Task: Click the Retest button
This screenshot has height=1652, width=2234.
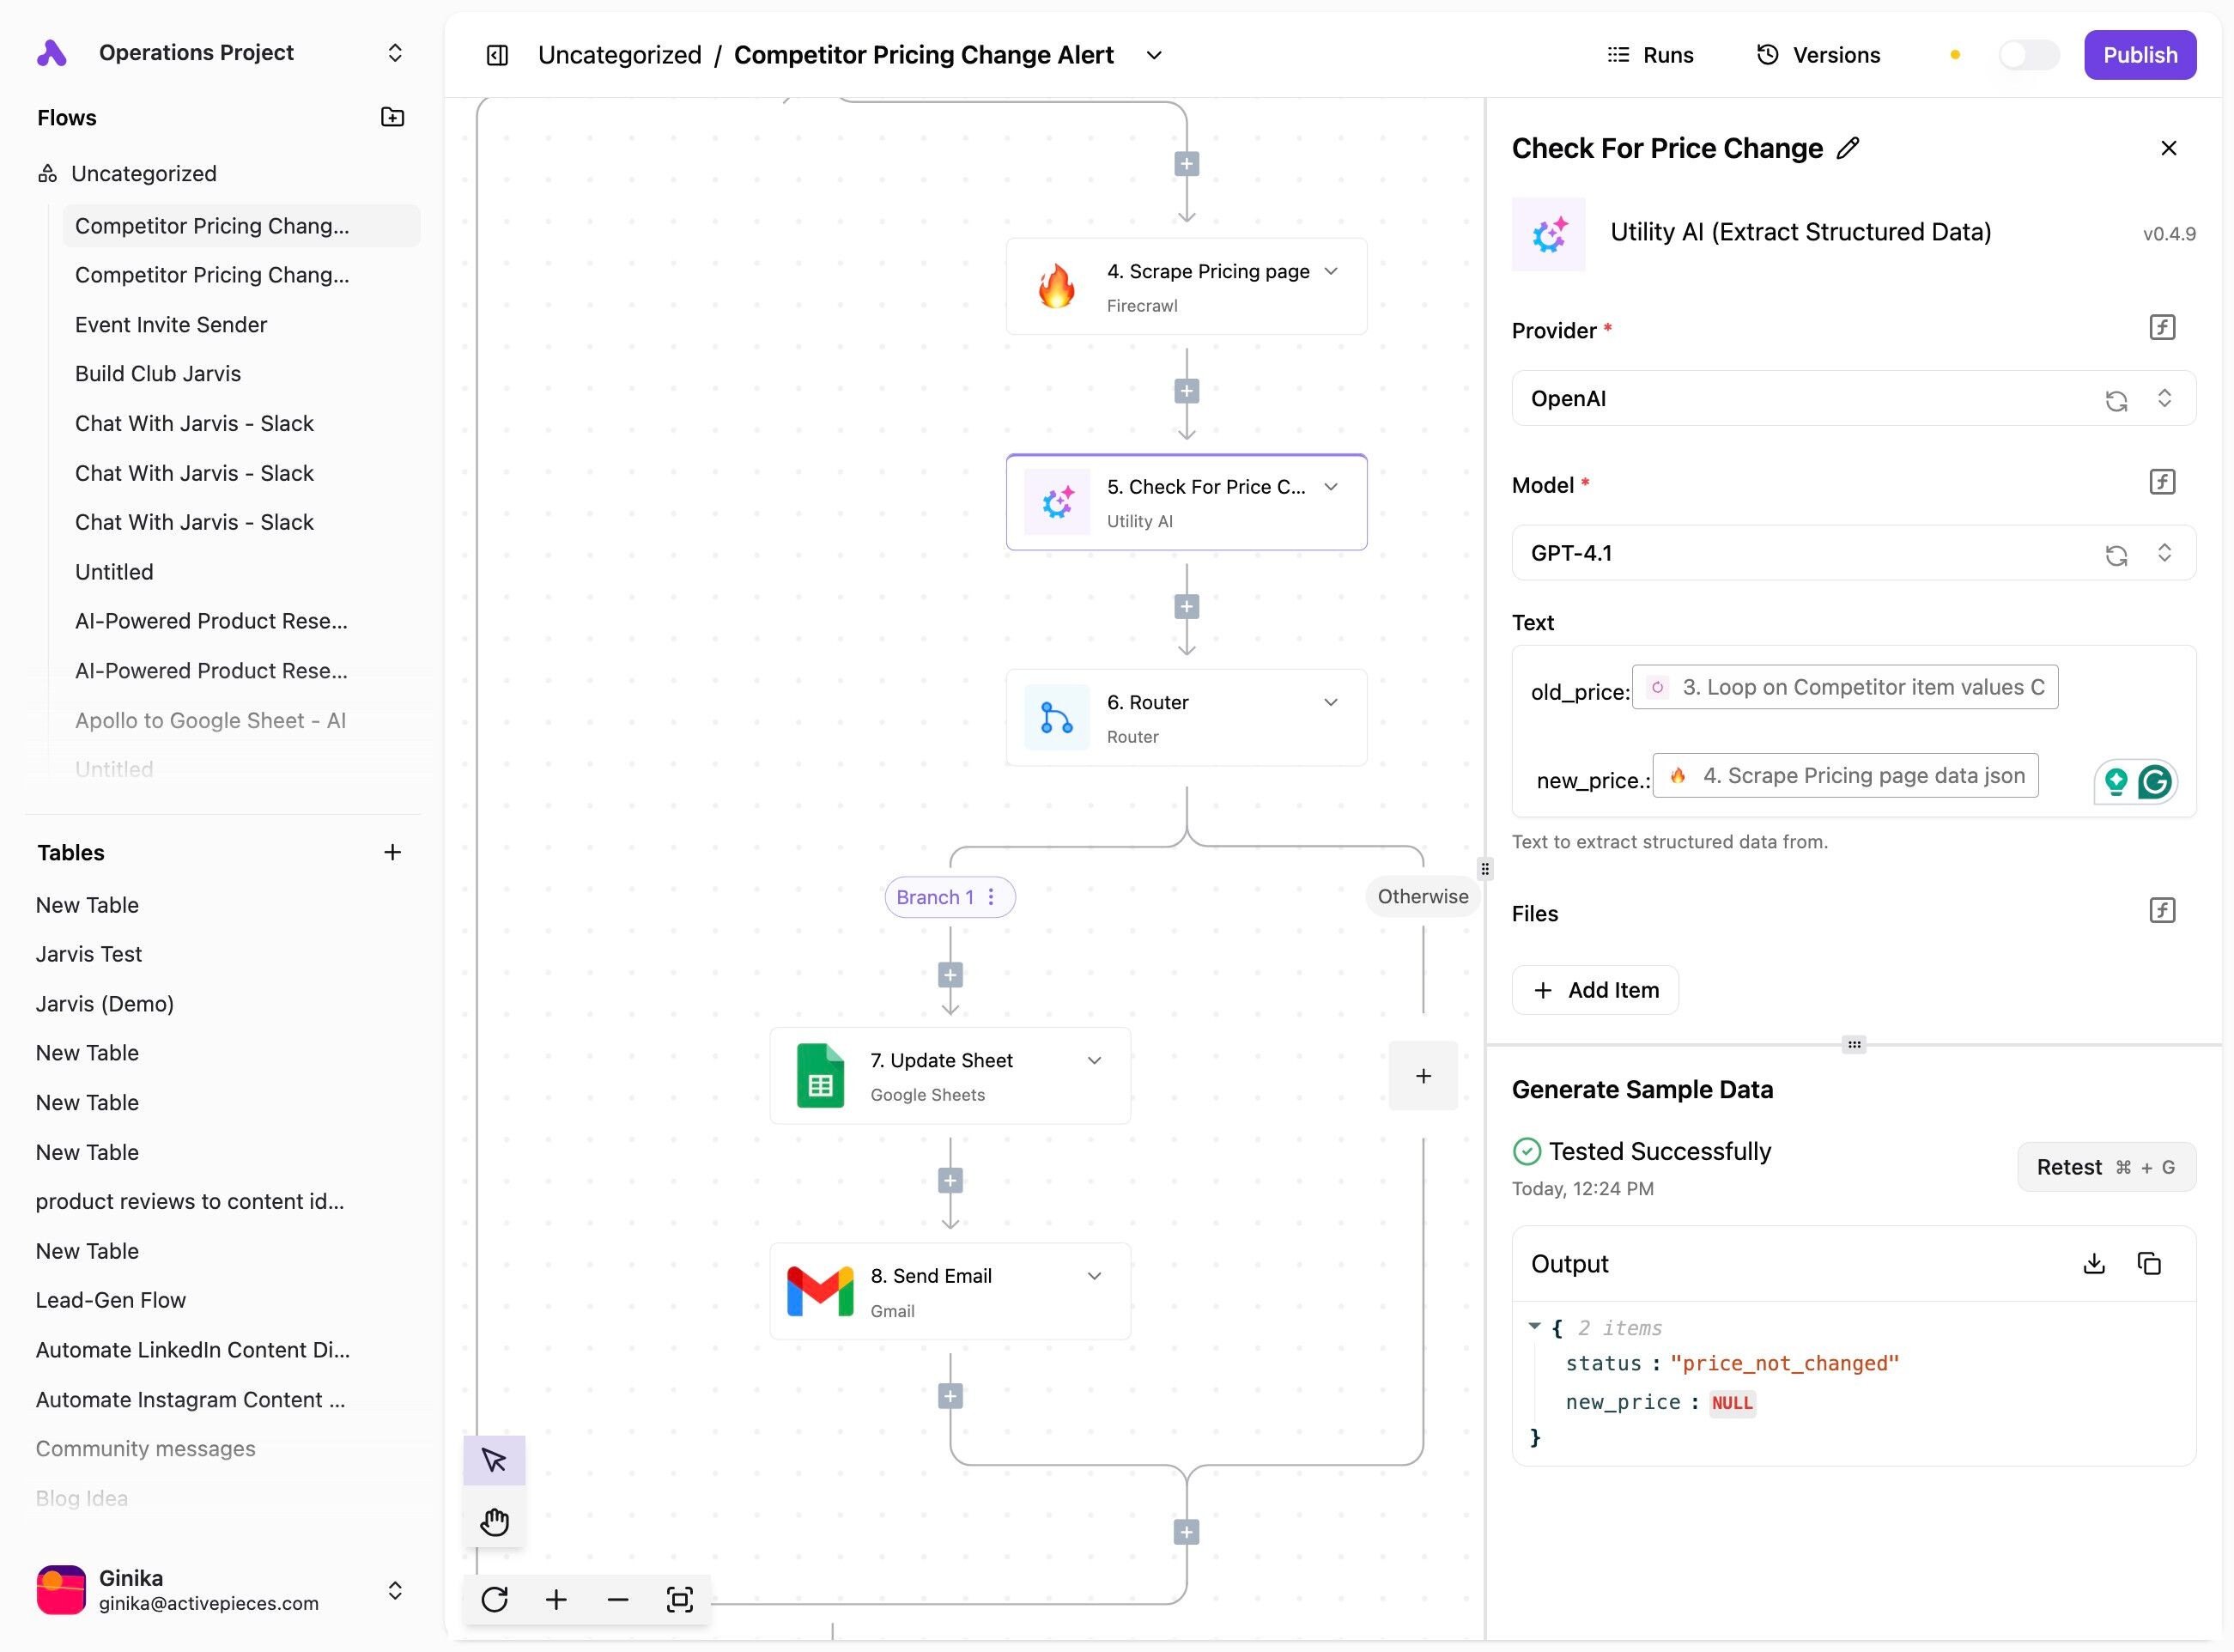Action: click(2105, 1167)
